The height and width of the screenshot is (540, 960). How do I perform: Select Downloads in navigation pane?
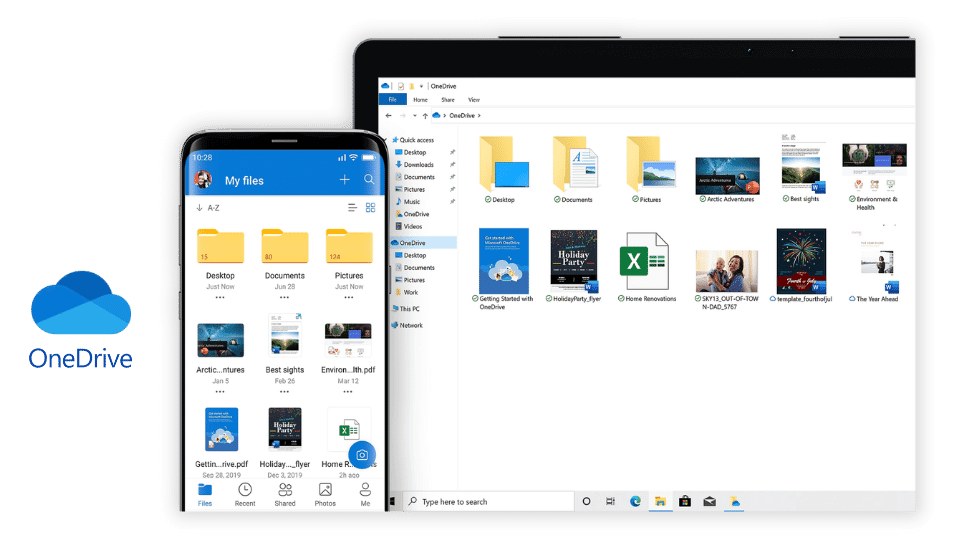click(x=415, y=165)
